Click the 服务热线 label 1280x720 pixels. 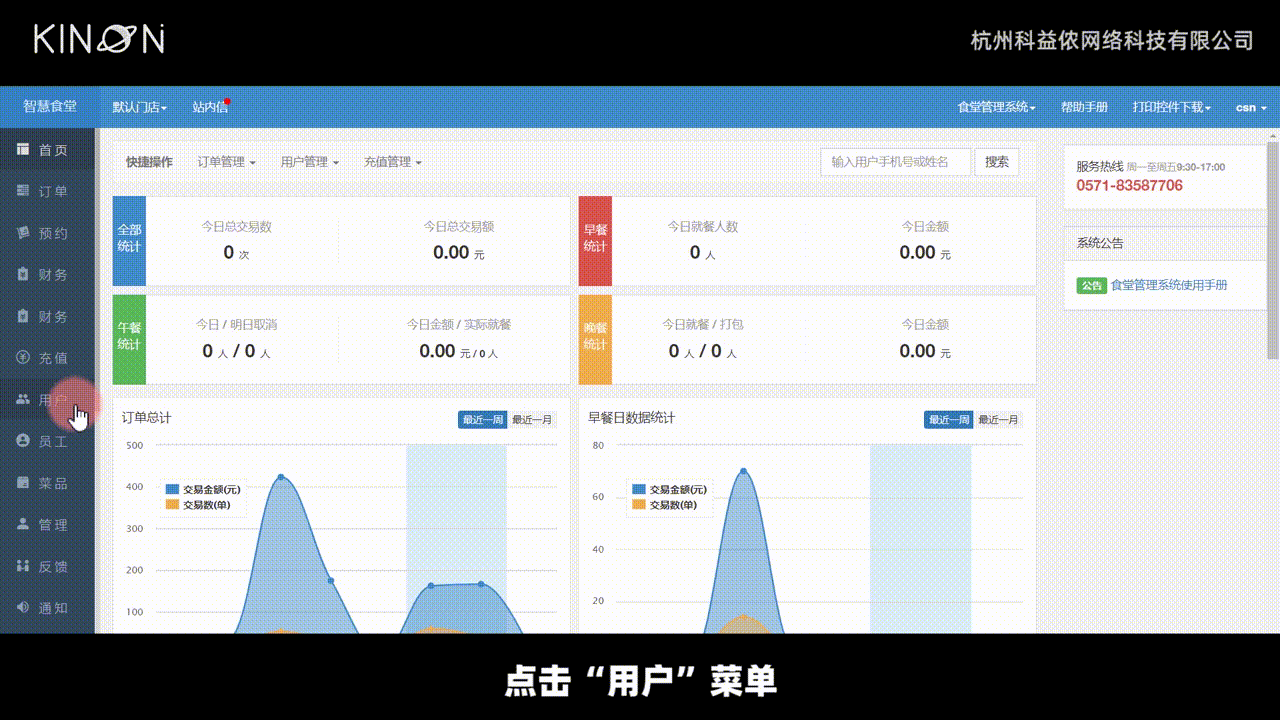(1099, 167)
